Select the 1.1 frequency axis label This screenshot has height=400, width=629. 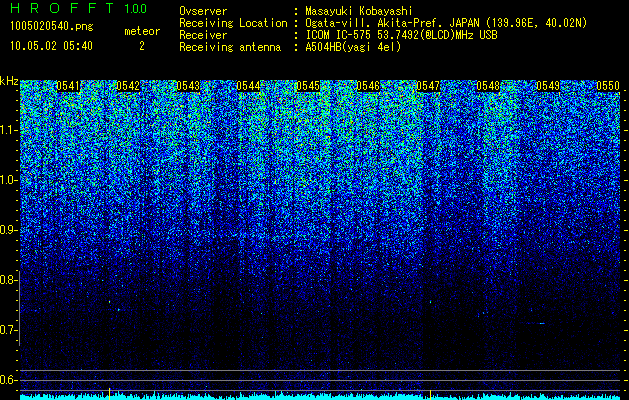point(9,130)
